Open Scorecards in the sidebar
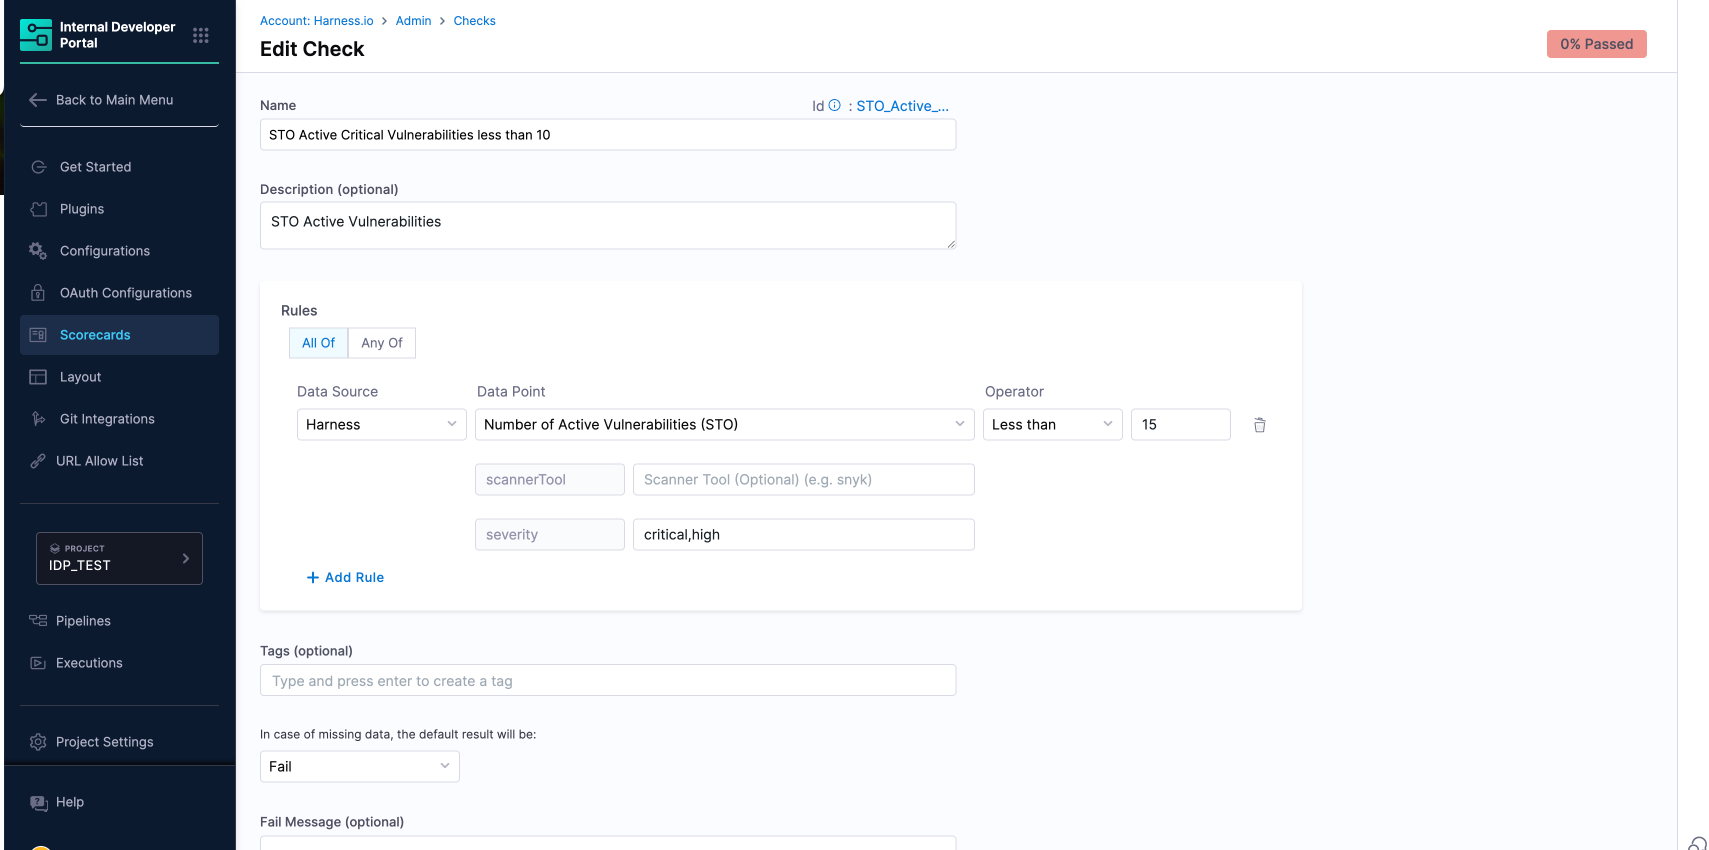The image size is (1709, 850). [95, 335]
